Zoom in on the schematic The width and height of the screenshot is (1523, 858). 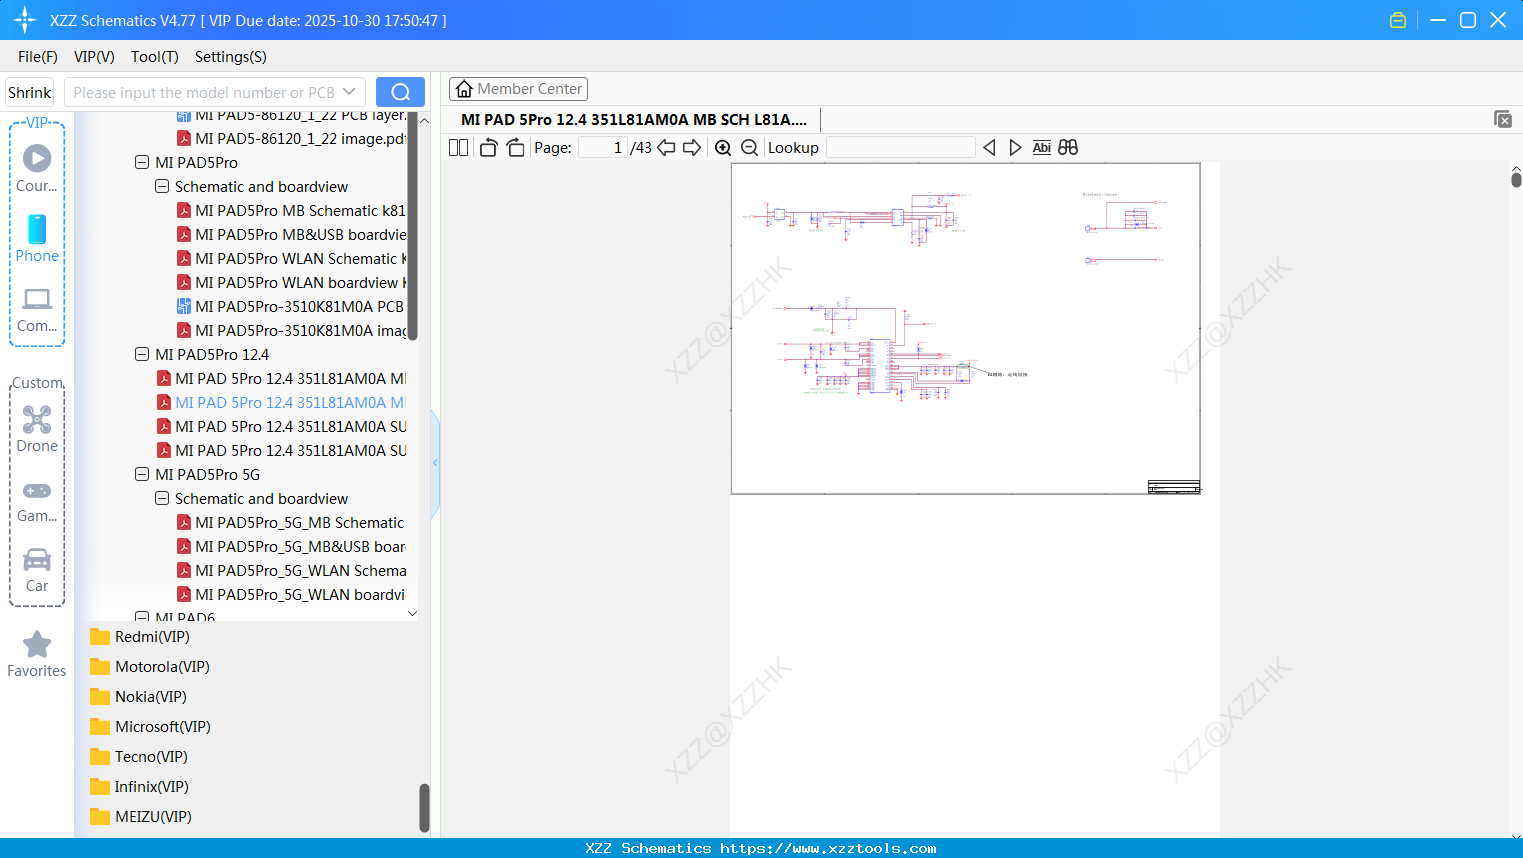tap(723, 148)
